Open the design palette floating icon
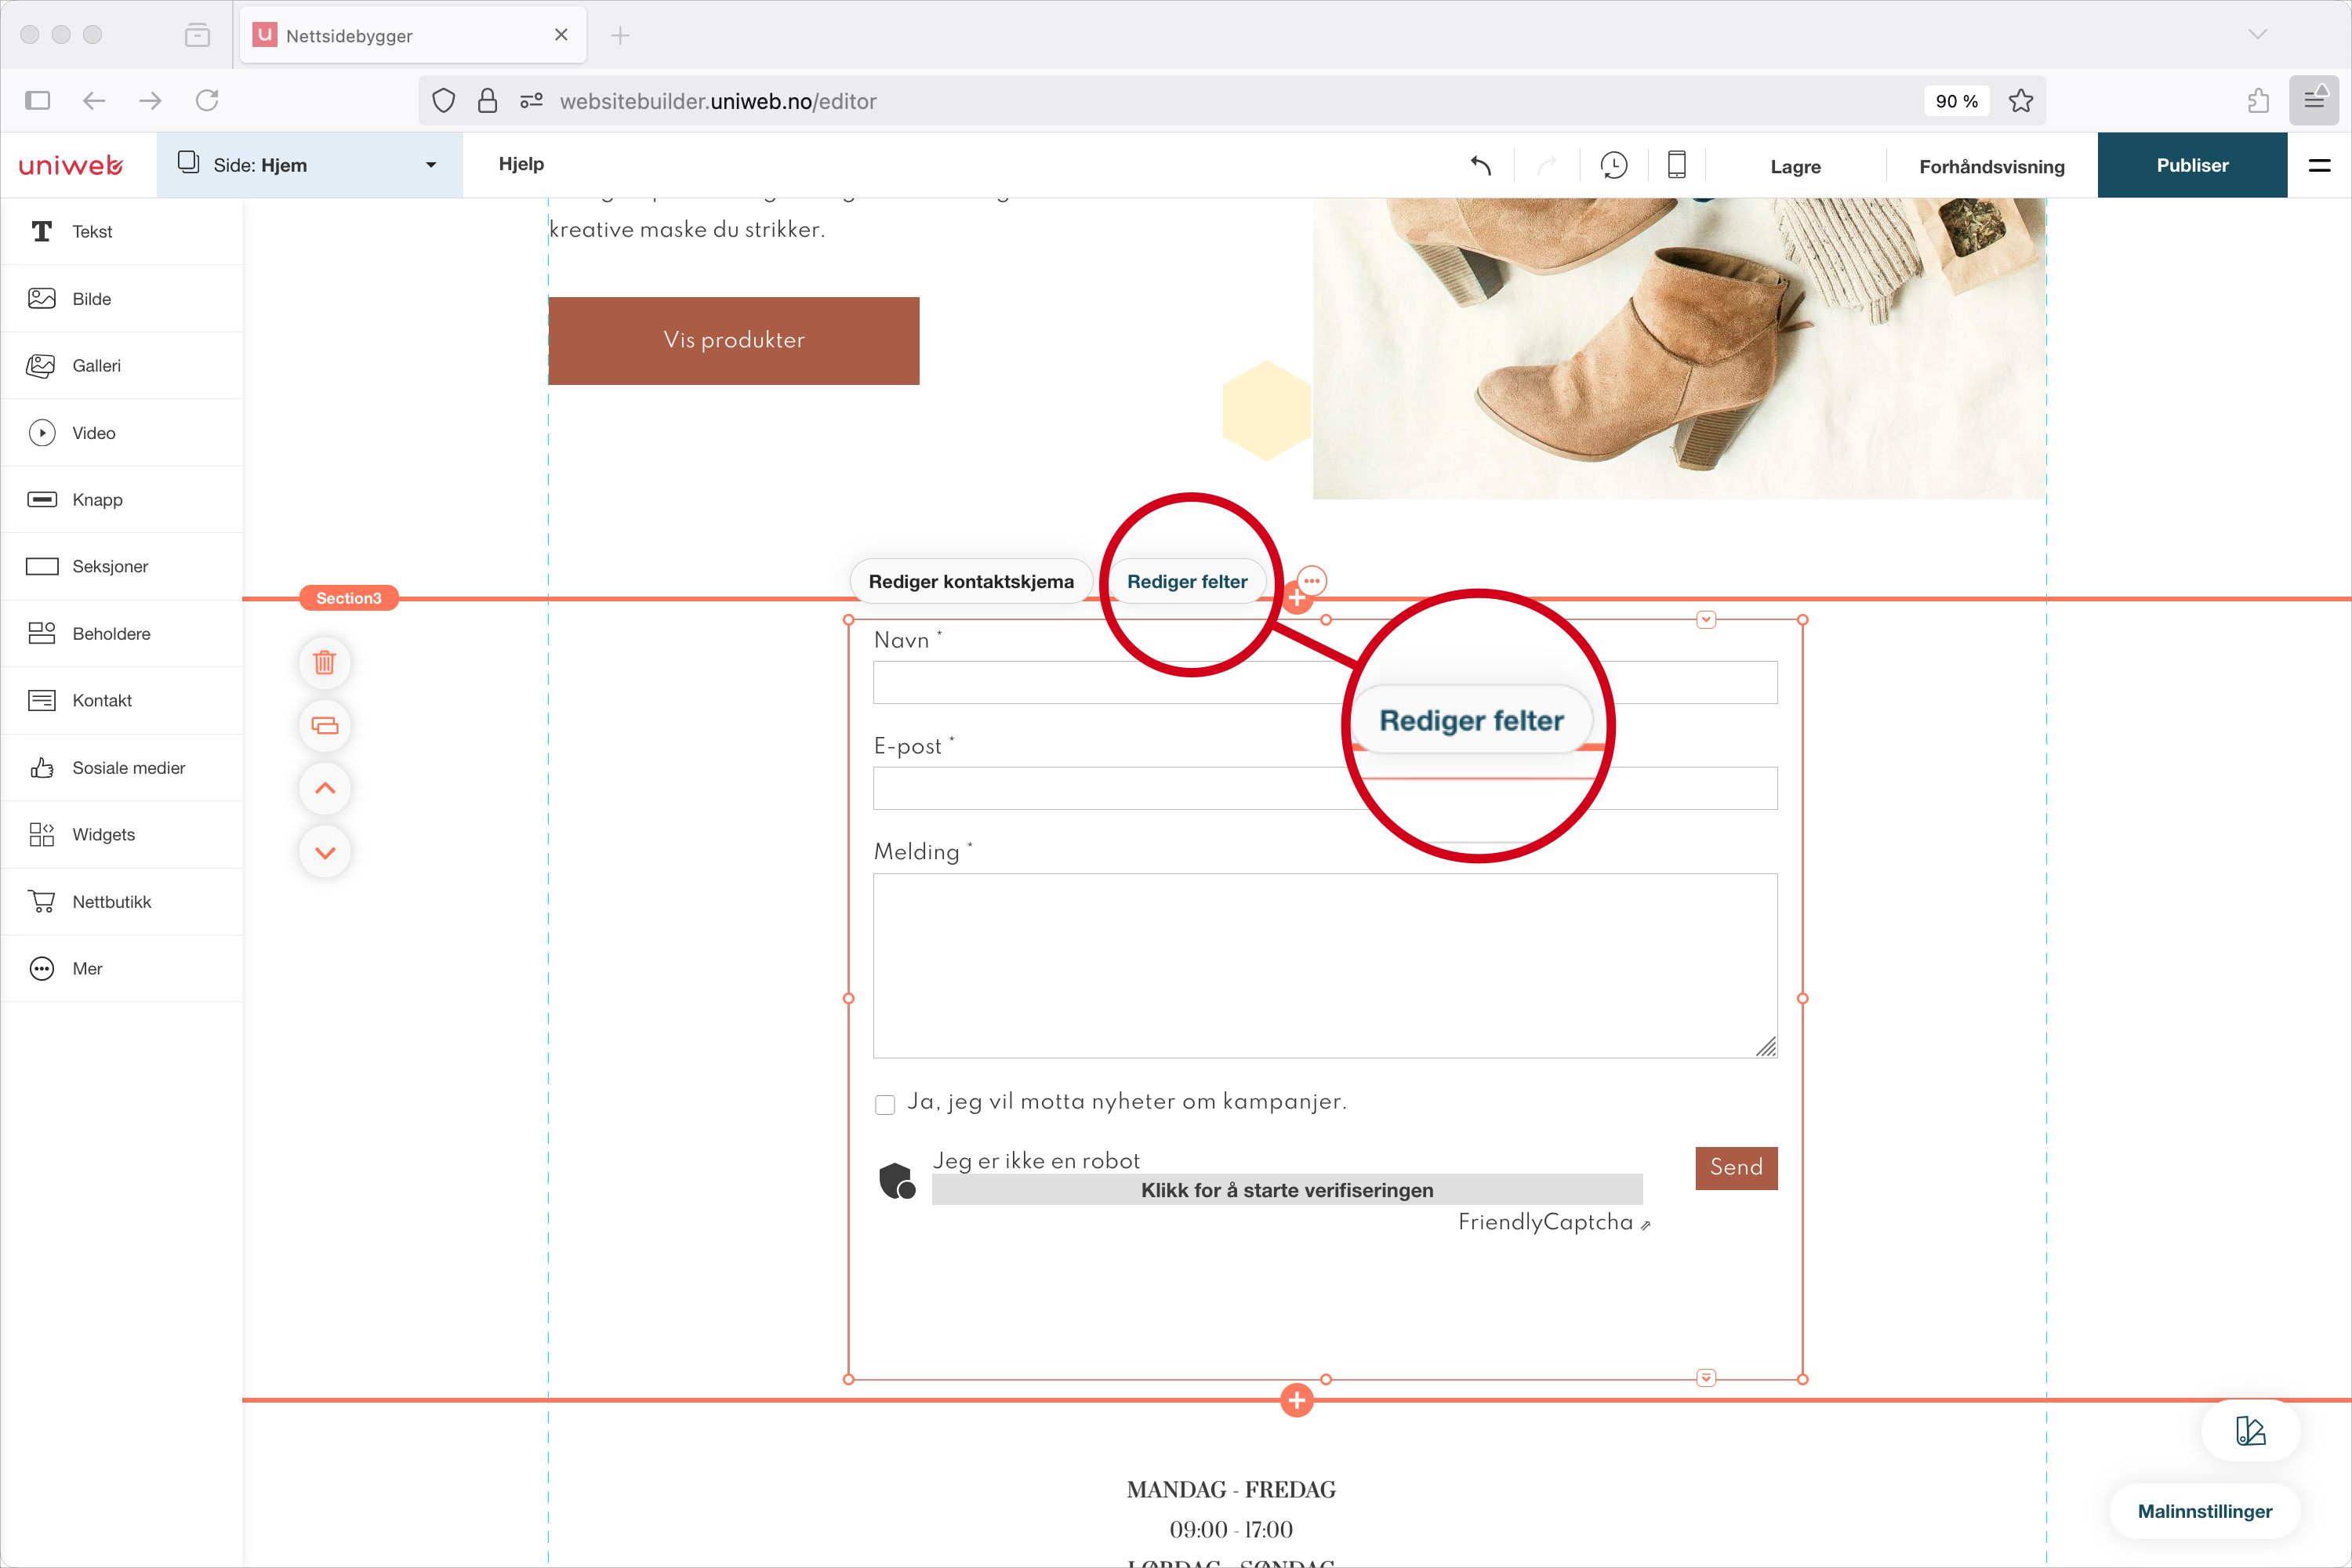Image resolution: width=2352 pixels, height=1568 pixels. 2250,1431
